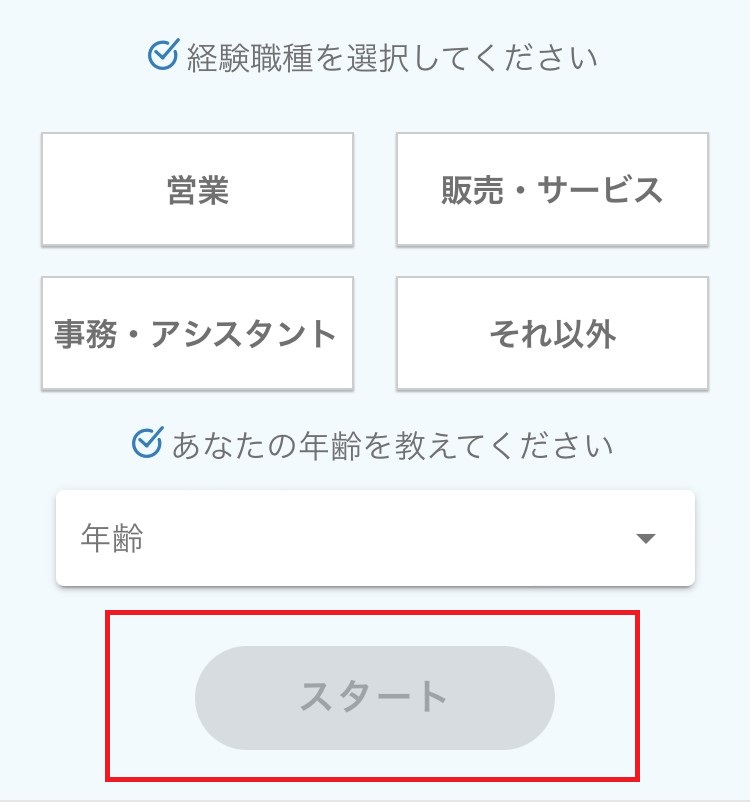Image resolution: width=750 pixels, height=806 pixels.
Task: Toggle the 営業 tile on
Action: pos(197,189)
